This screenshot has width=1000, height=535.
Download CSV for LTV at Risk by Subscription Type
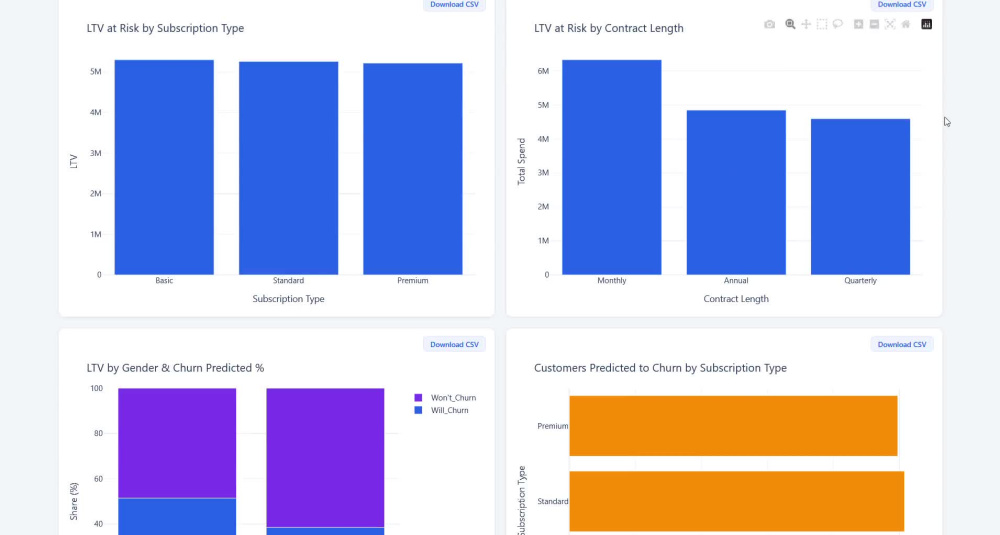[x=454, y=4]
